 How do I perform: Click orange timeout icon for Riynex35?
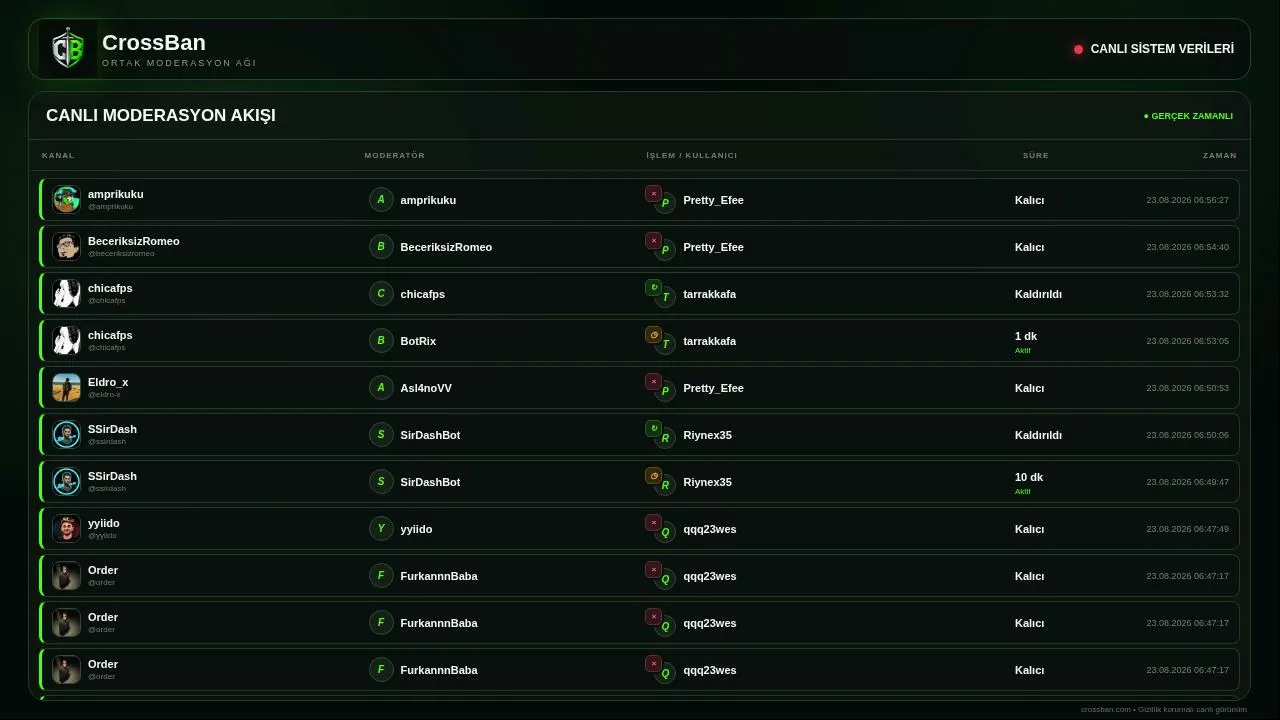653,476
